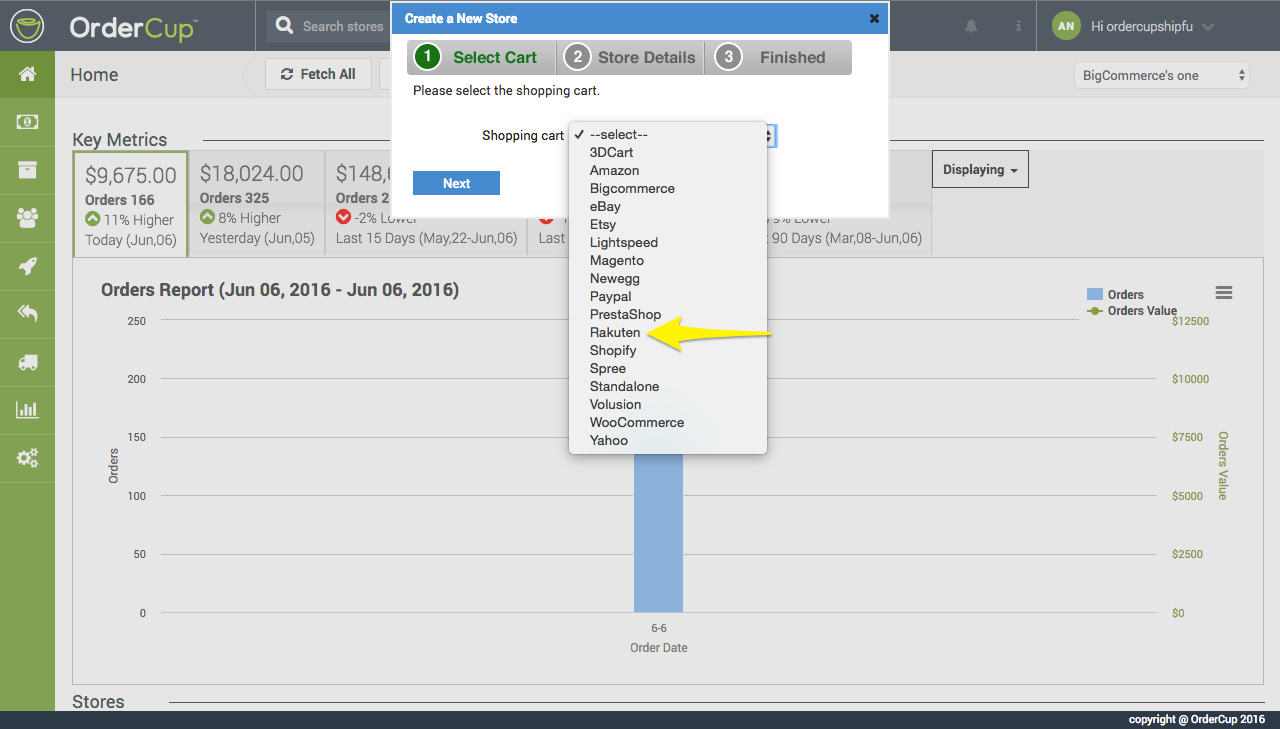Open the money/payments sidebar icon
Image resolution: width=1280 pixels, height=729 pixels.
tap(27, 122)
